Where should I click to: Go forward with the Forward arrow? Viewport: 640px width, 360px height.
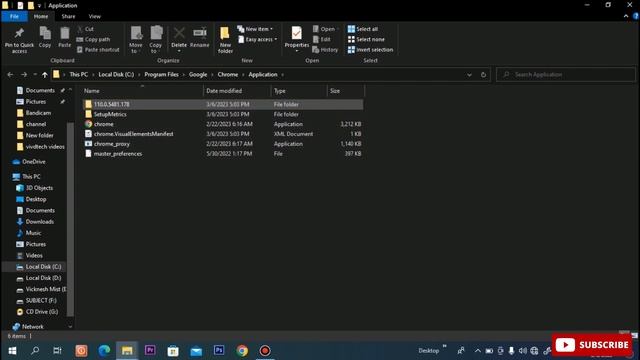click(x=24, y=75)
